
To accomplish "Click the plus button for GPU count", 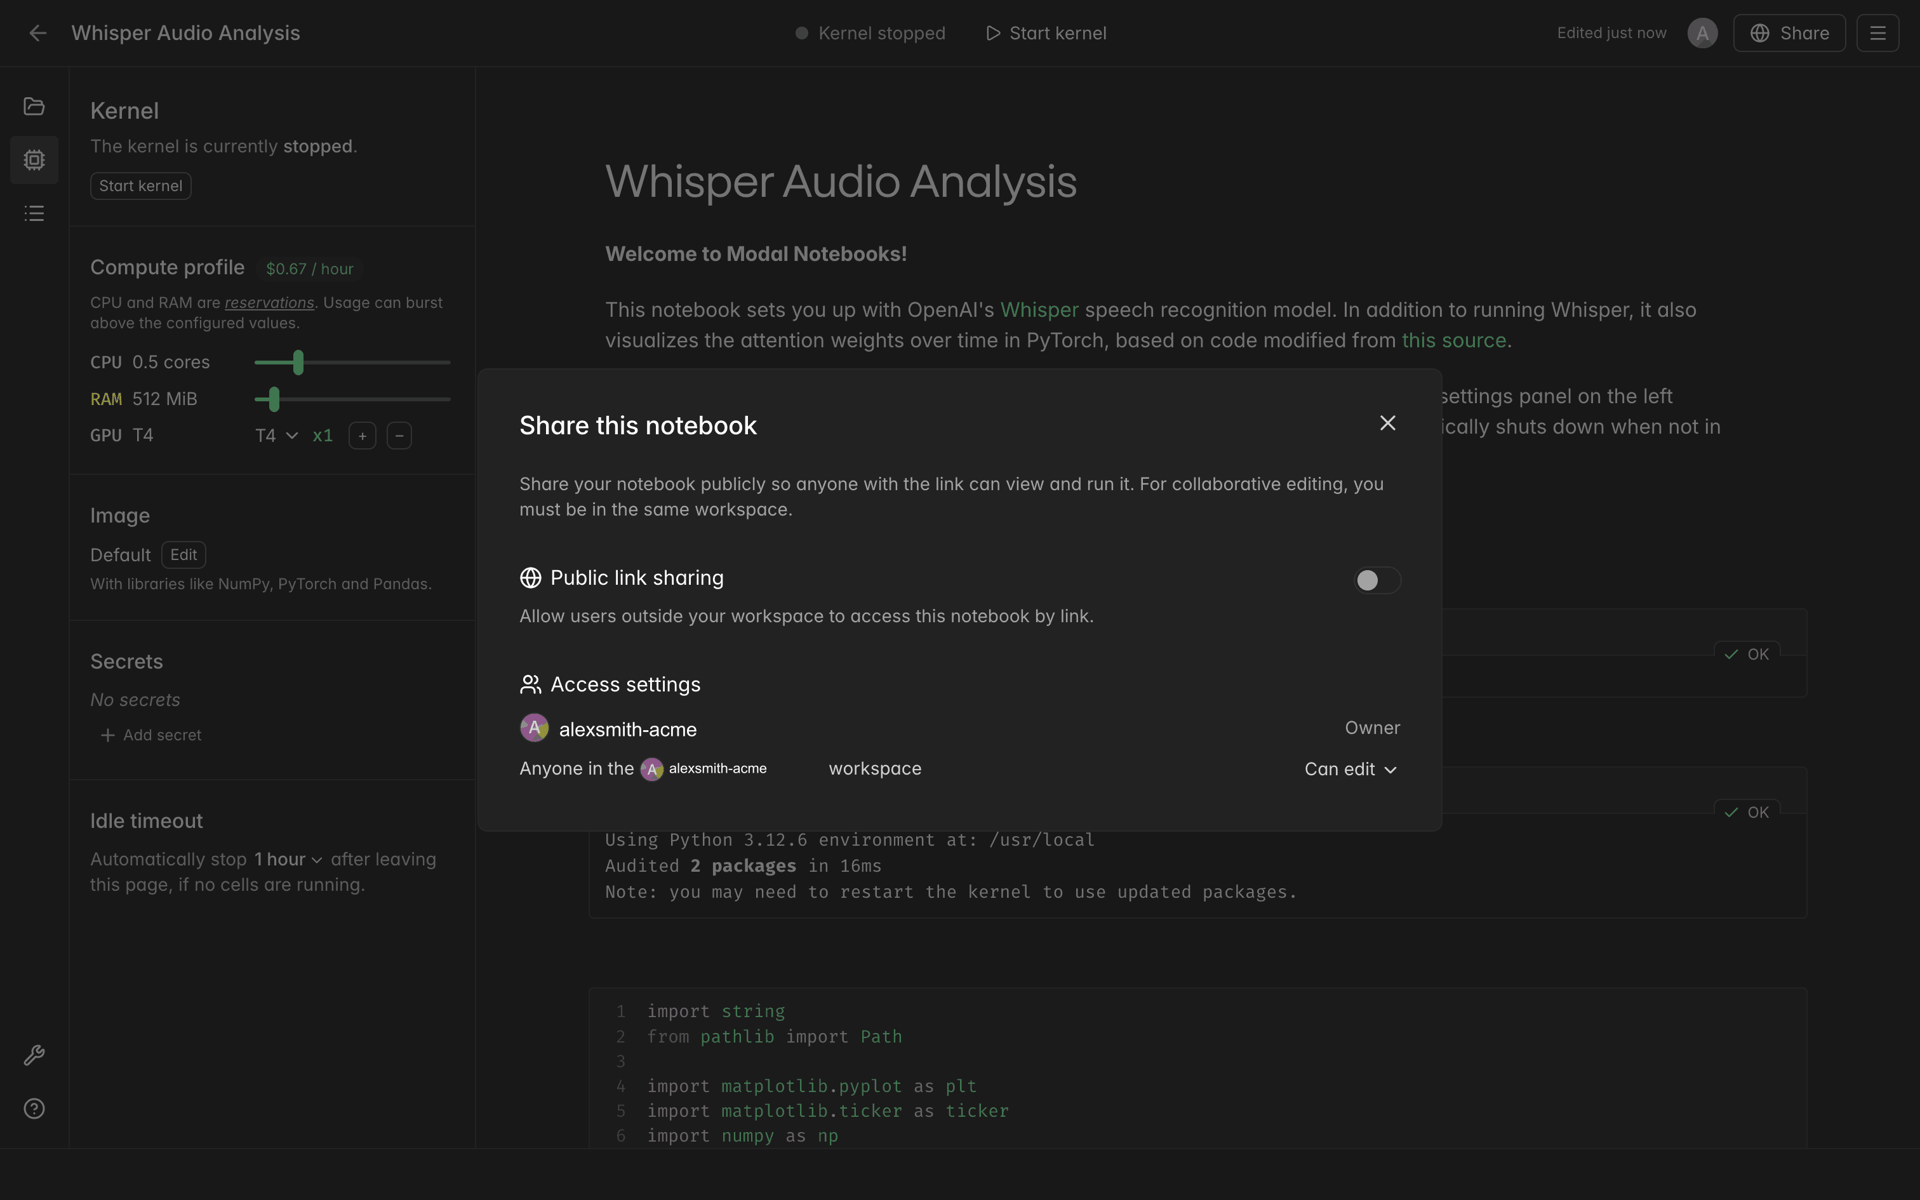I will (x=362, y=436).
